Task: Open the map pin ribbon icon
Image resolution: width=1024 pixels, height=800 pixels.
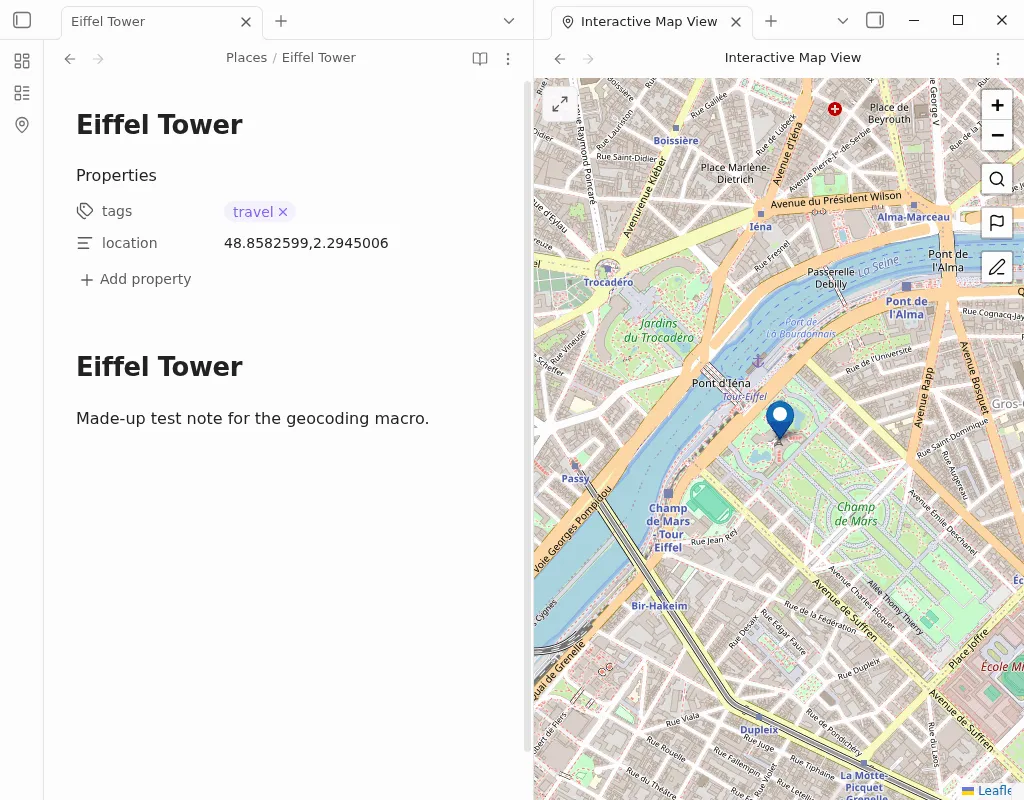Action: 22,125
